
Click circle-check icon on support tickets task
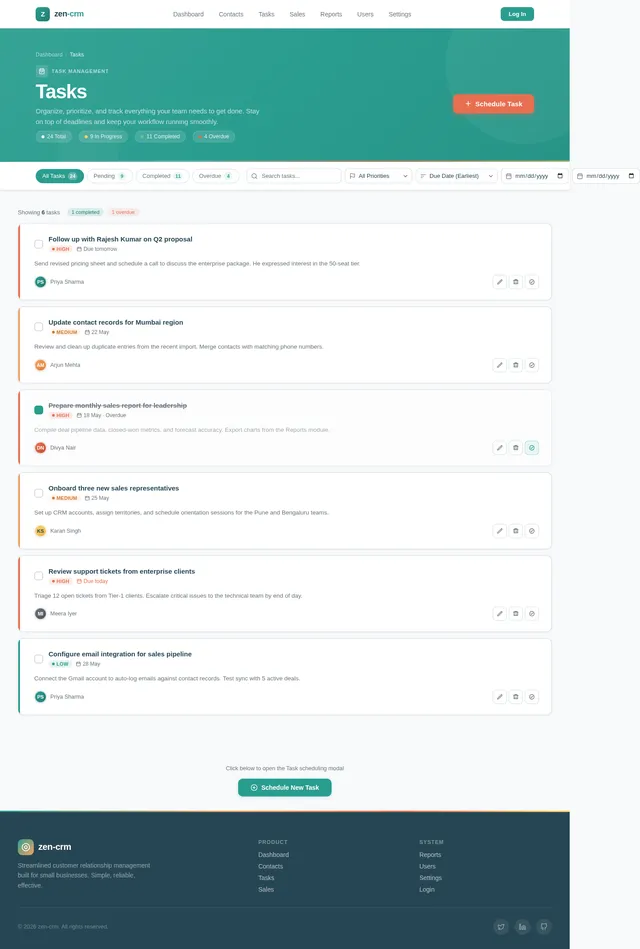(x=532, y=614)
